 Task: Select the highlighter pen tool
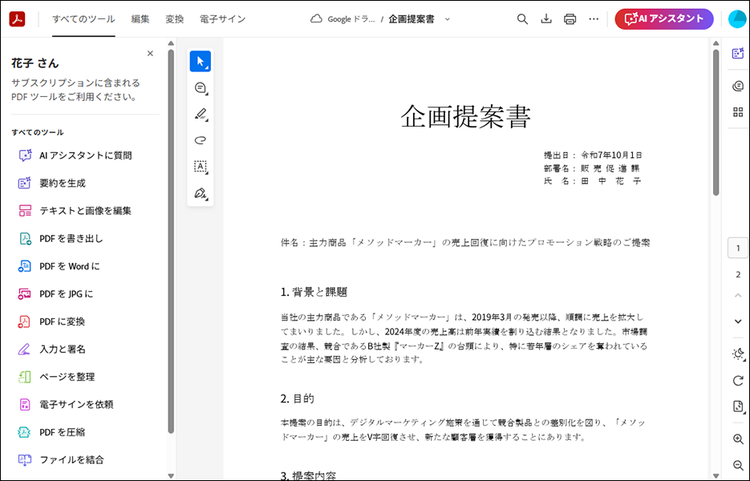[200, 114]
